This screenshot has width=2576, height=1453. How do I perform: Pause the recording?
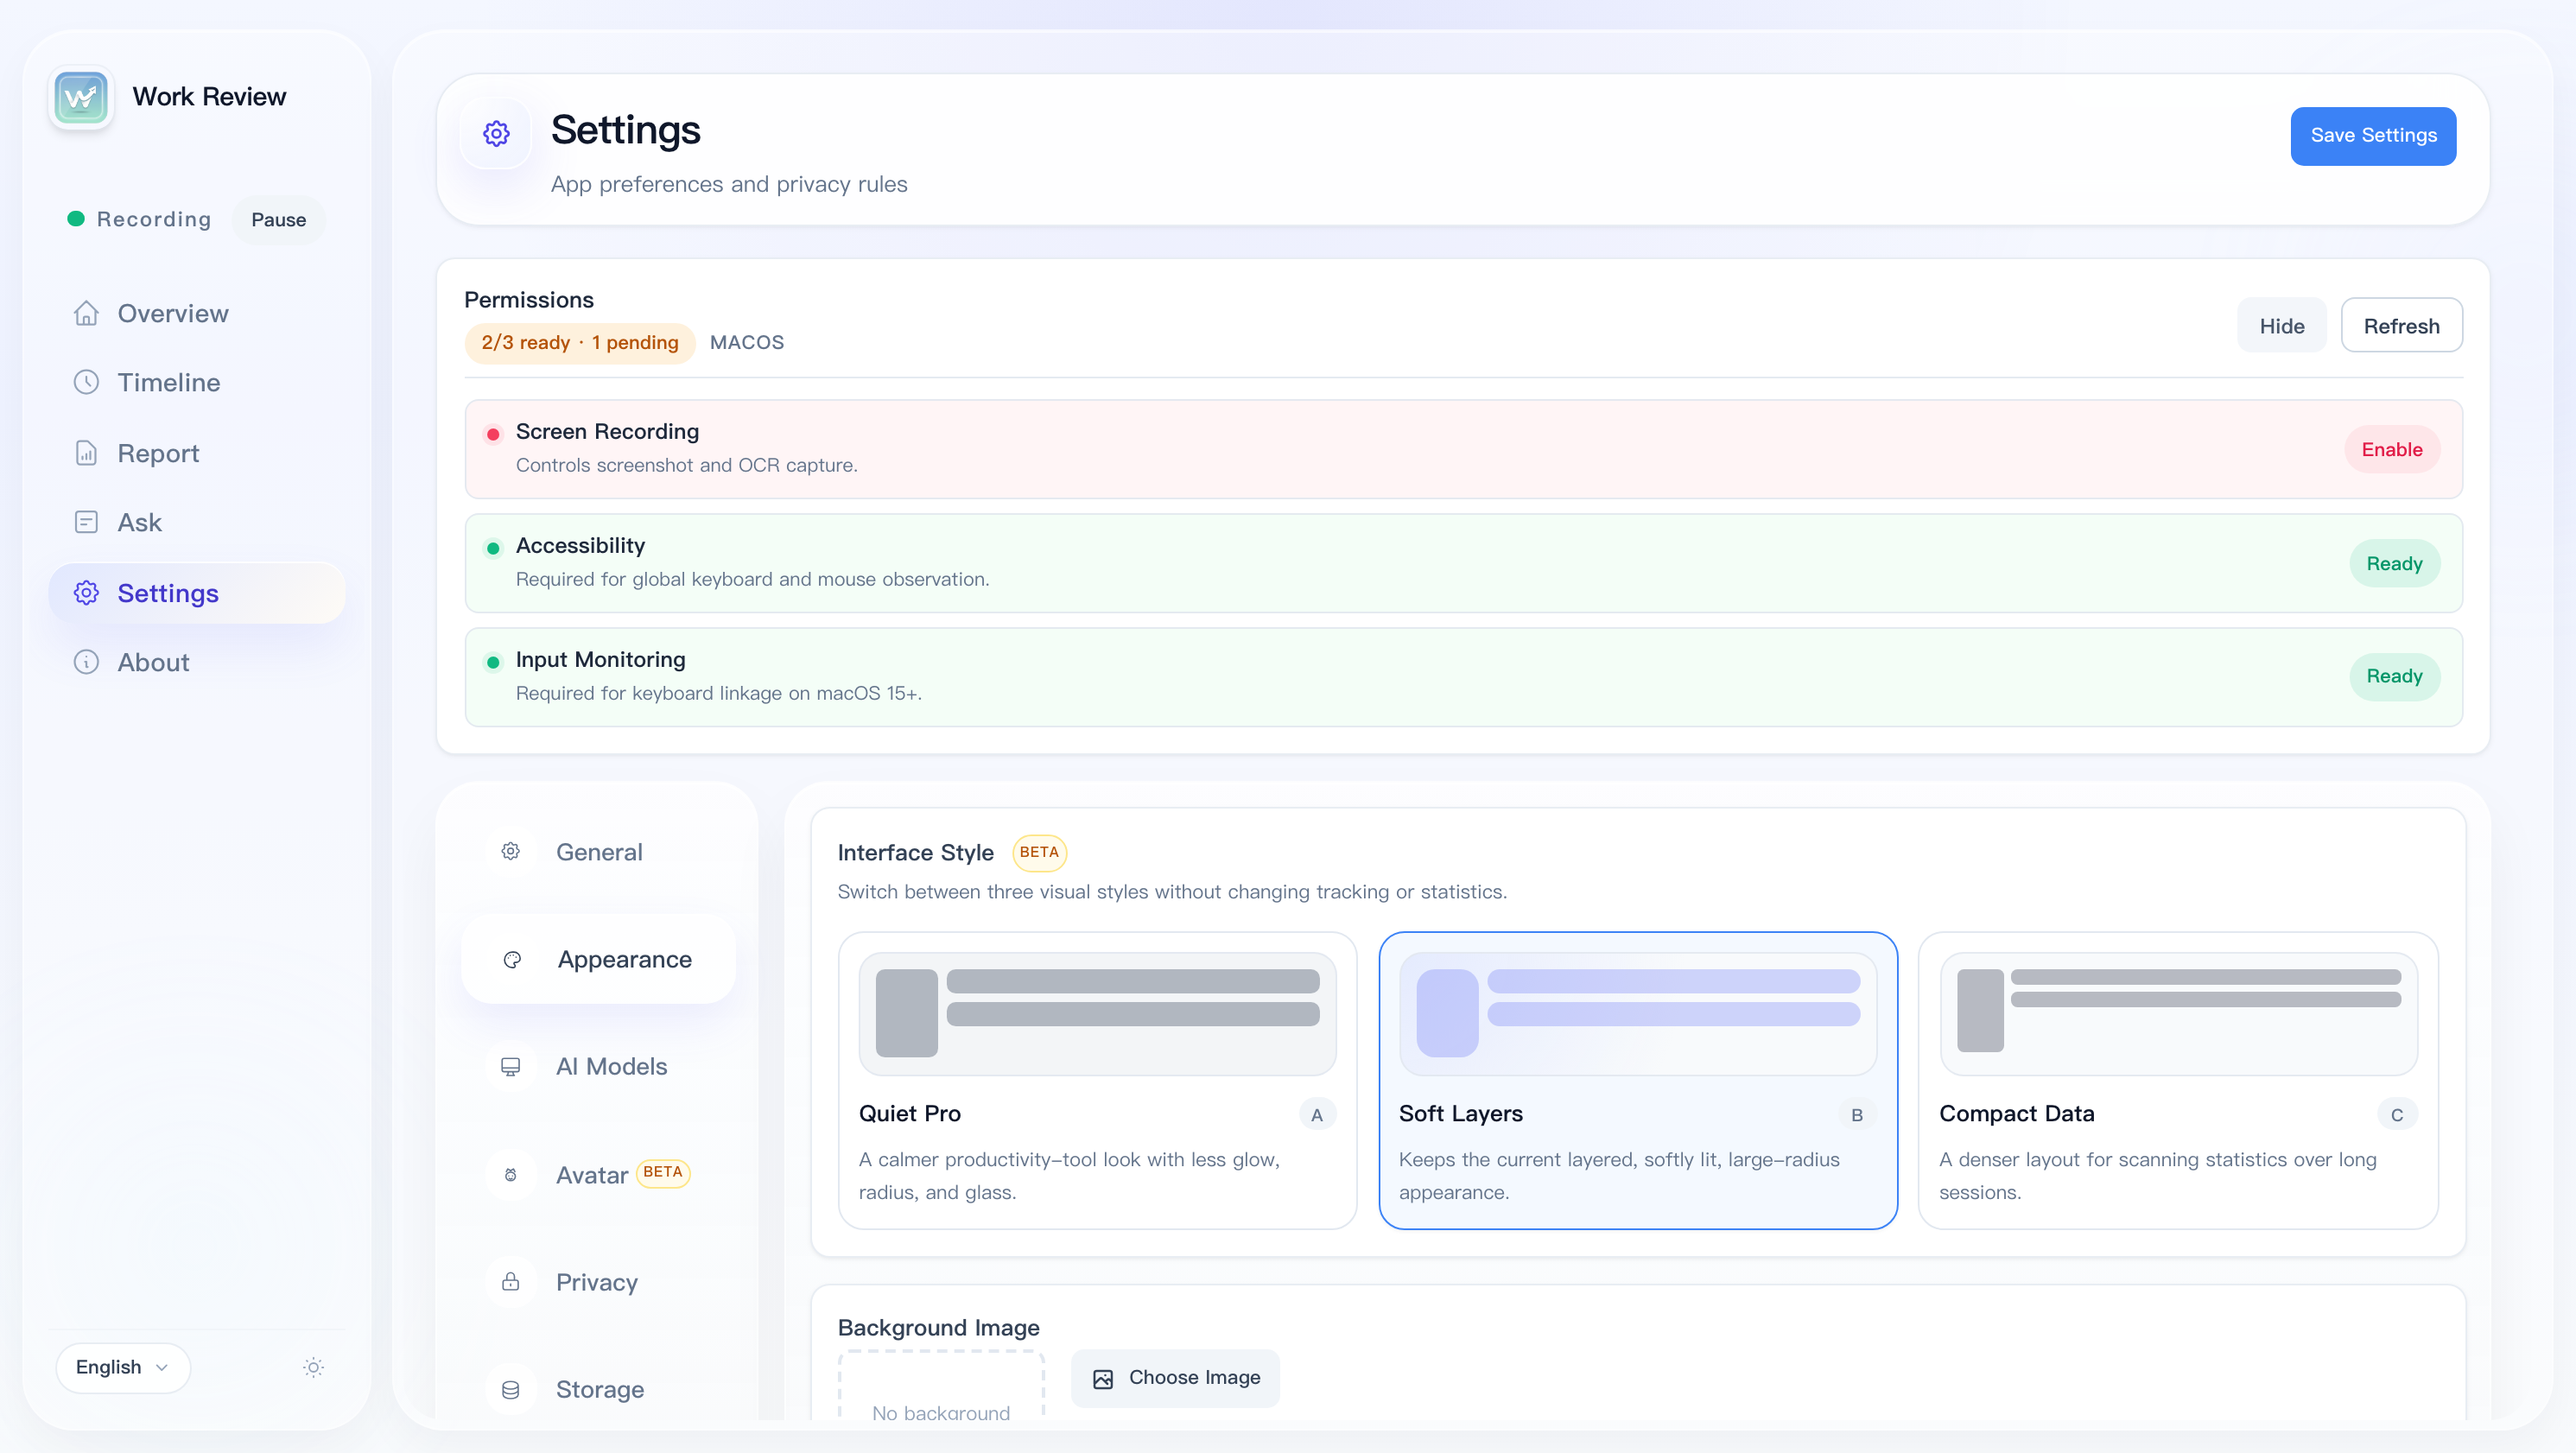tap(279, 220)
